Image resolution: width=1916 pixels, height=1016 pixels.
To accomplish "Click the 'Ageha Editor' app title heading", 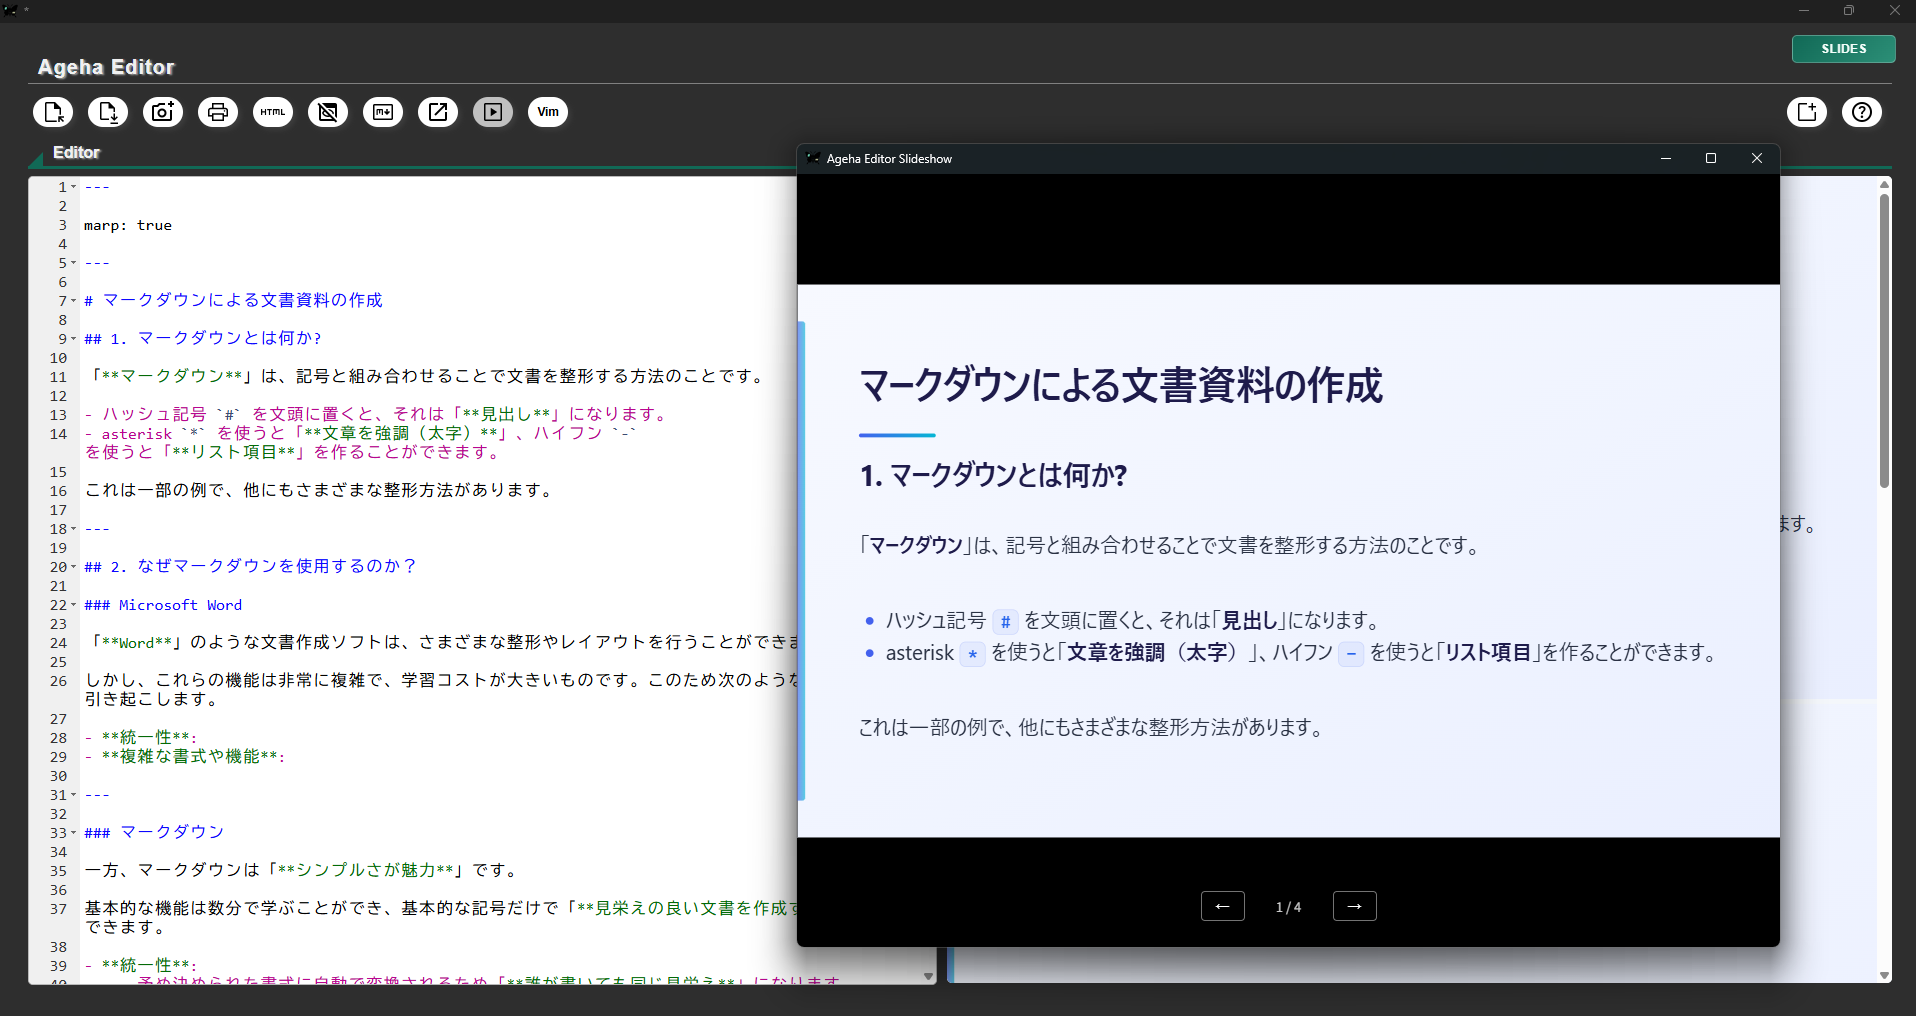I will (106, 67).
